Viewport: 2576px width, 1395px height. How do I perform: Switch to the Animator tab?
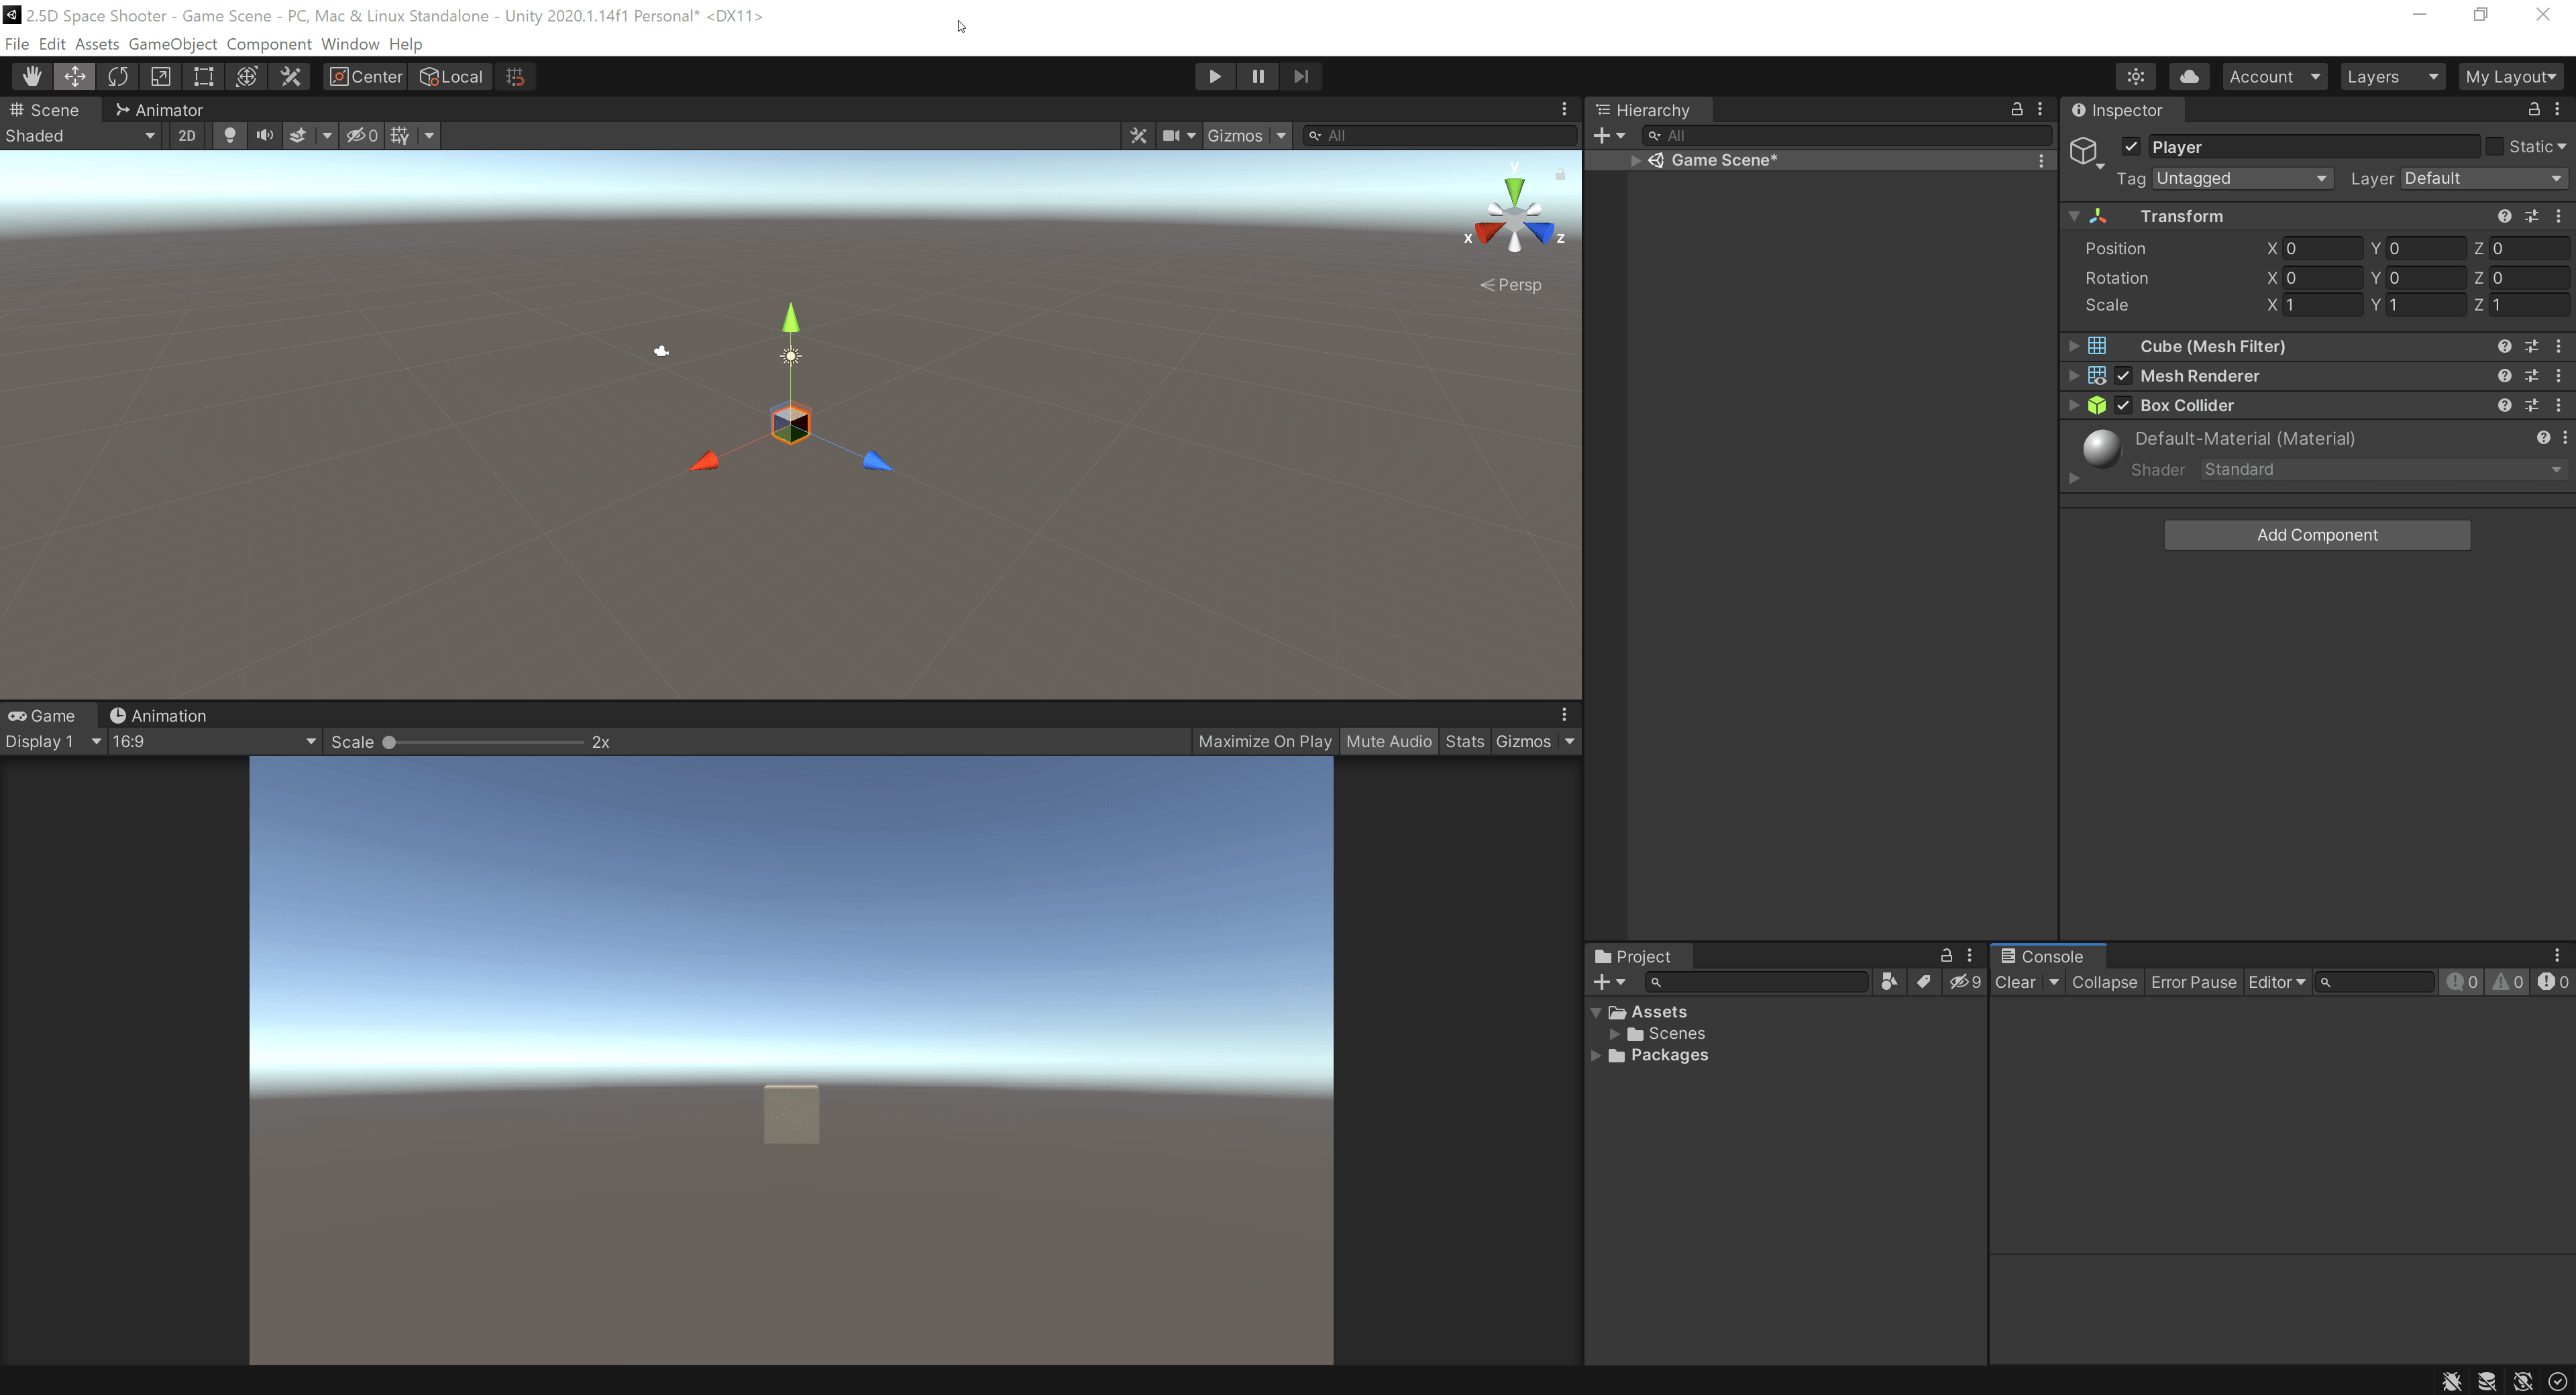[159, 110]
